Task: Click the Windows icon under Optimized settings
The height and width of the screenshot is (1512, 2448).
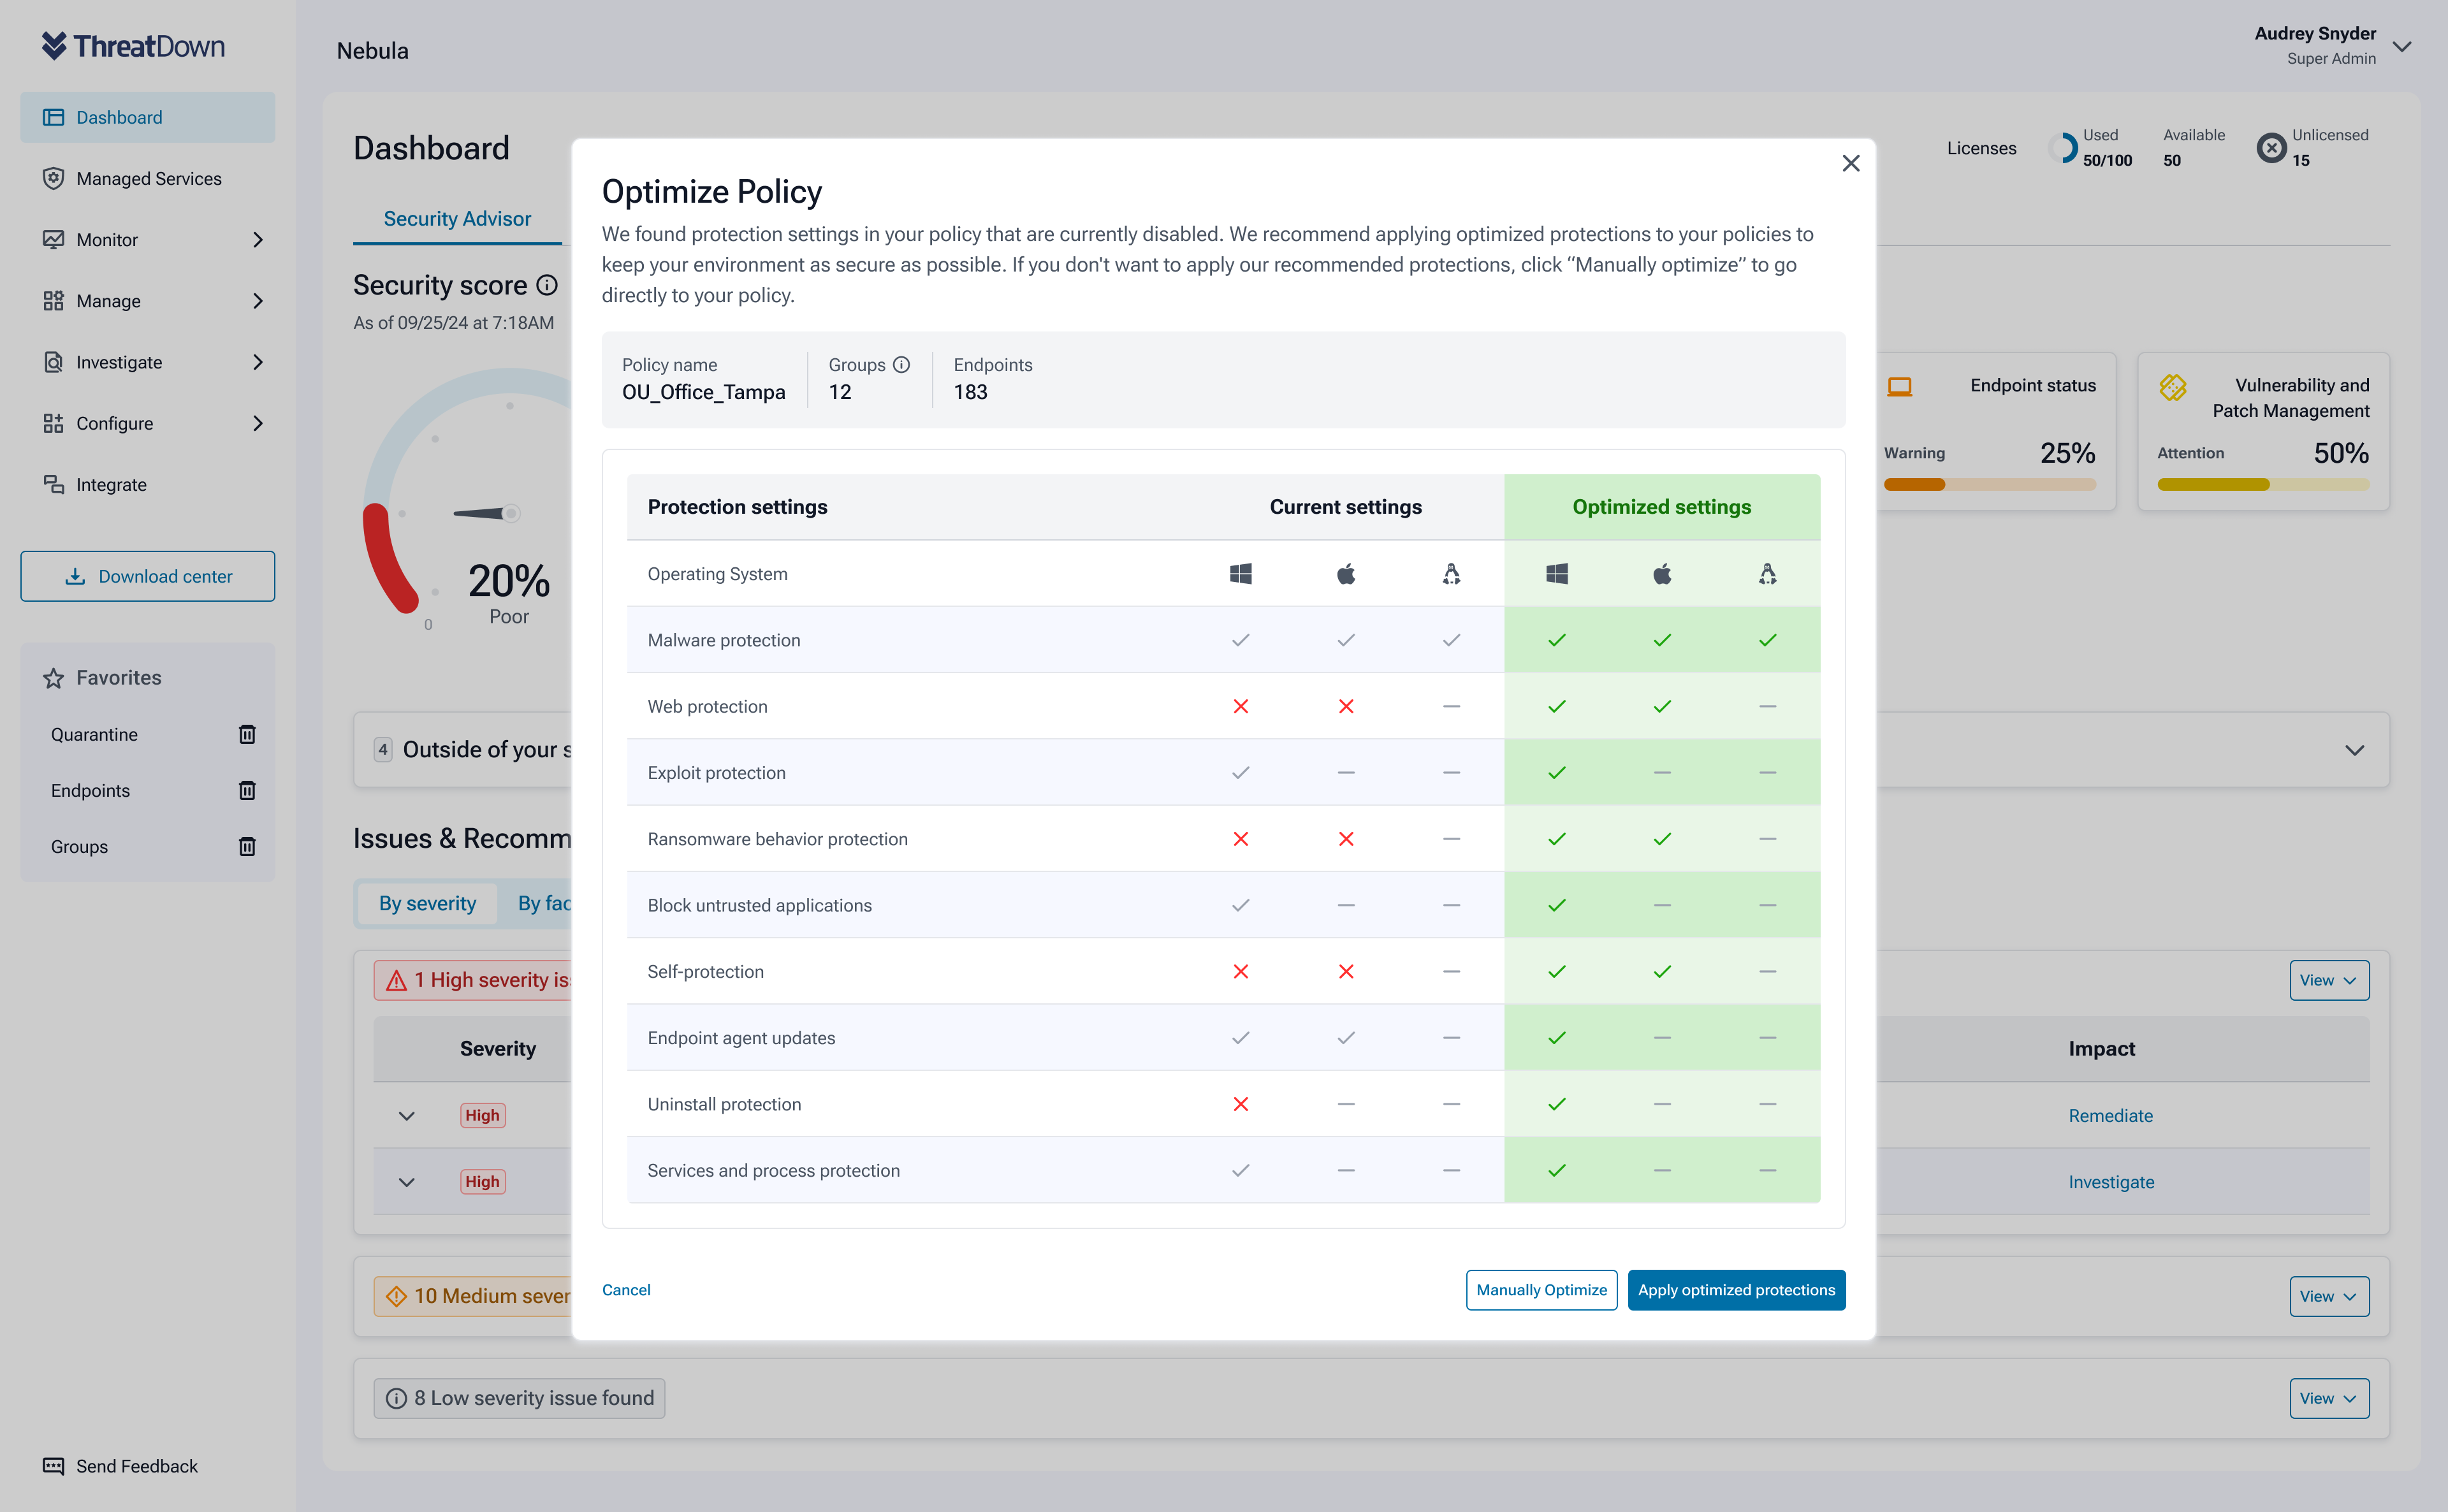Action: click(x=1556, y=574)
